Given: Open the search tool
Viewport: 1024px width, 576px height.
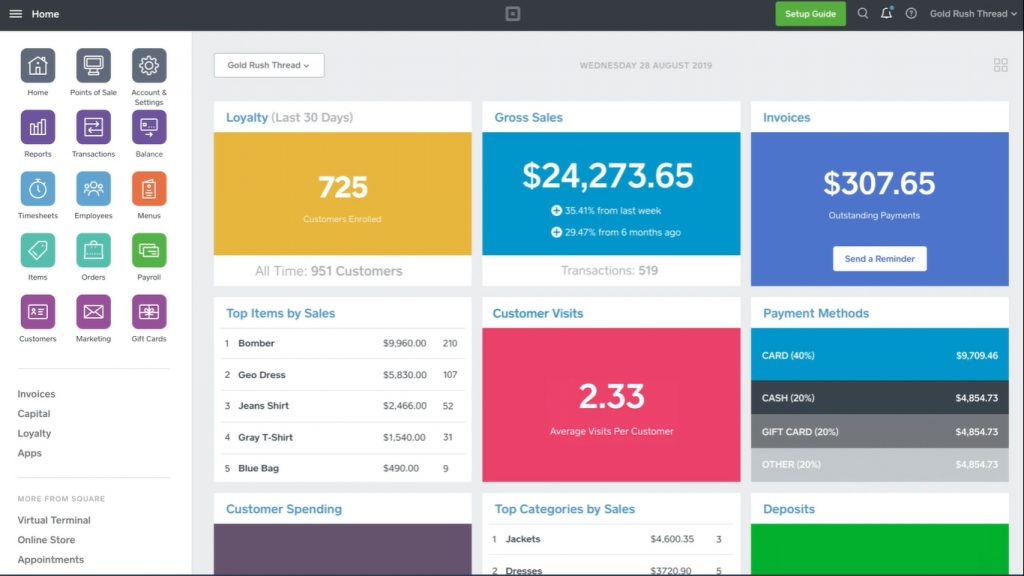Looking at the screenshot, I should tap(862, 14).
